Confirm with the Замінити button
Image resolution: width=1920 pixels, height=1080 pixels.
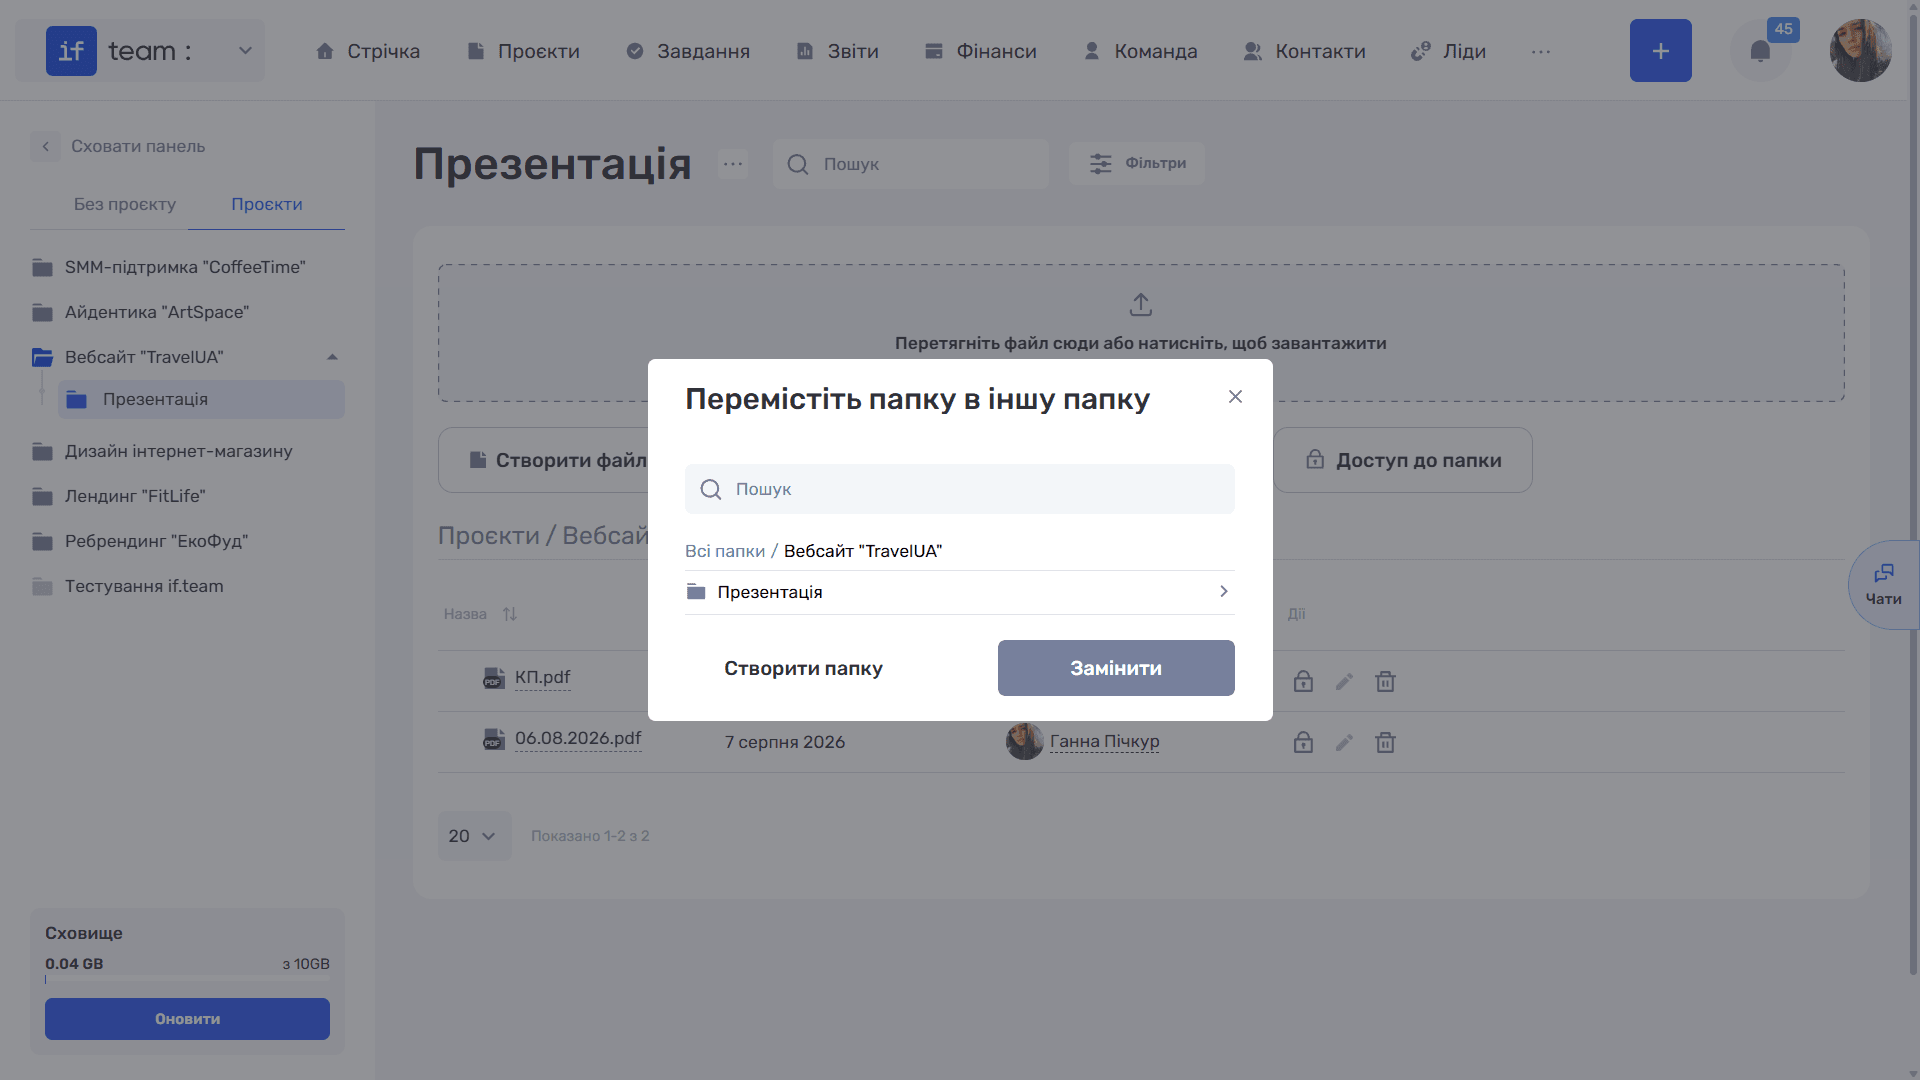(x=1116, y=668)
